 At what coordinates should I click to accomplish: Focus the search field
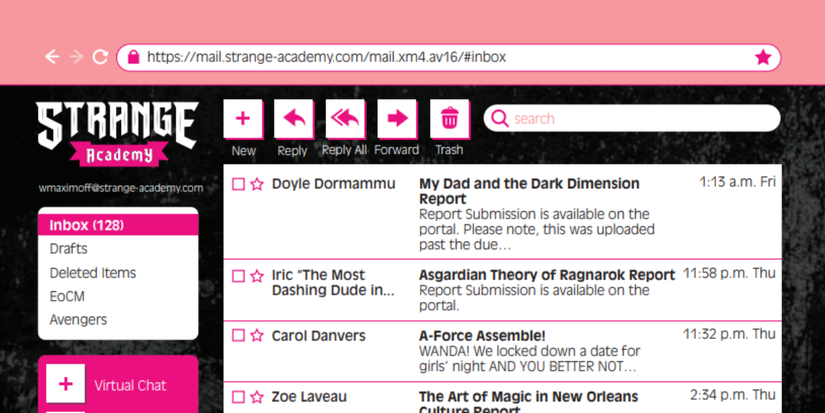(631, 118)
